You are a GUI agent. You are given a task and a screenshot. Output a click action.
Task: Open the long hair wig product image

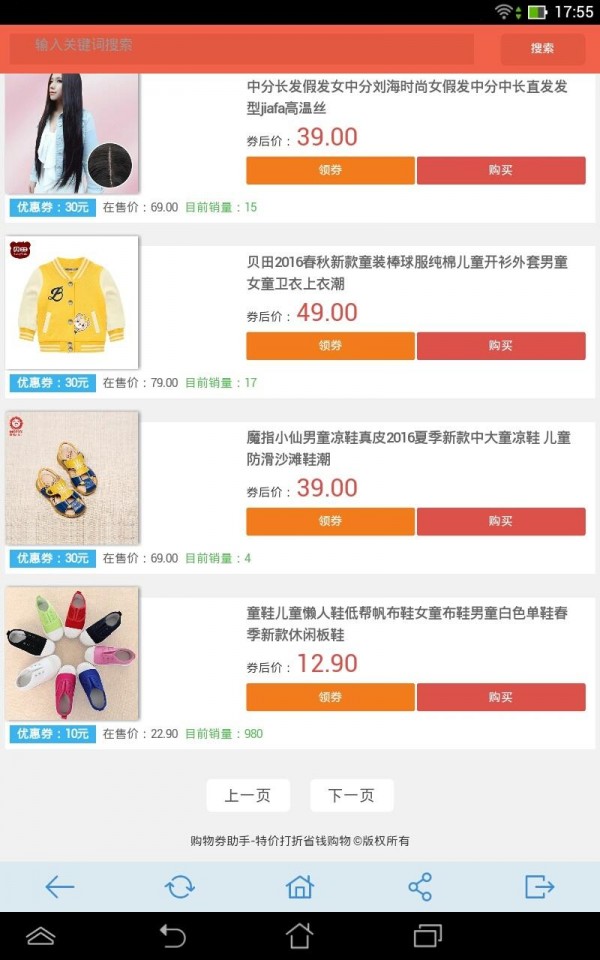click(x=72, y=133)
